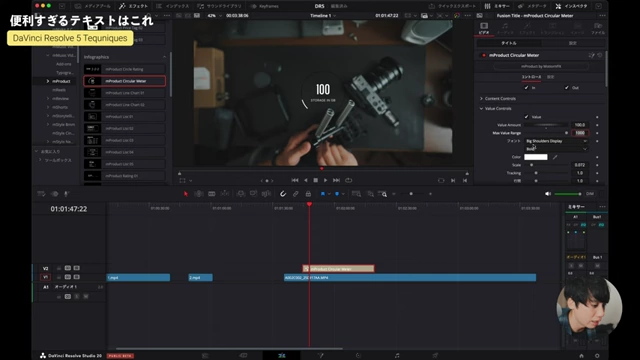Switch to inspector Audio tab
This screenshot has width=640, height=360.
[505, 28]
